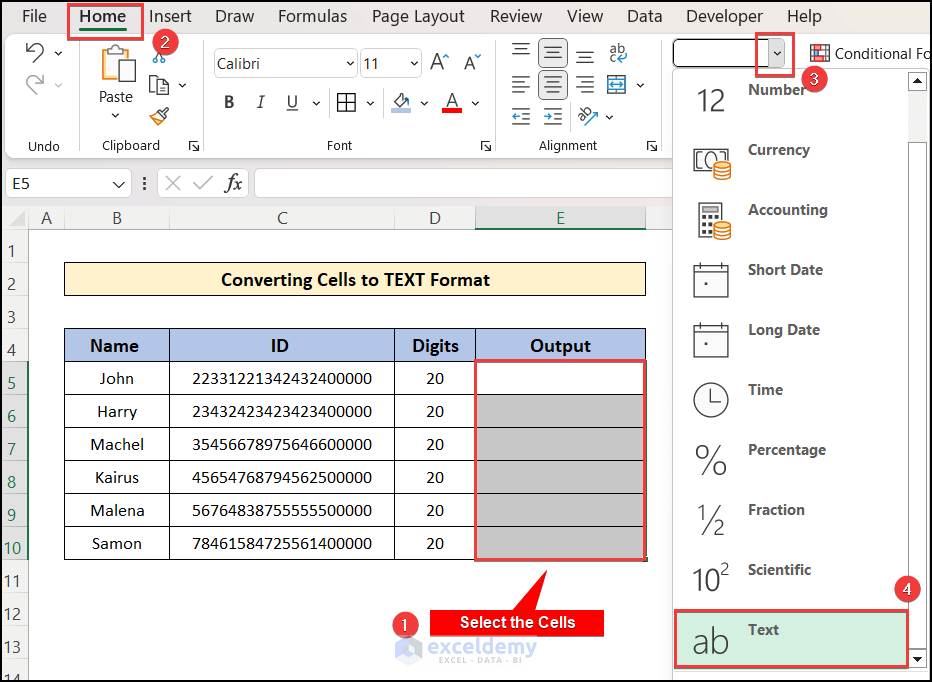This screenshot has width=932, height=682.
Task: Open the Font dialog launcher
Action: (x=486, y=146)
